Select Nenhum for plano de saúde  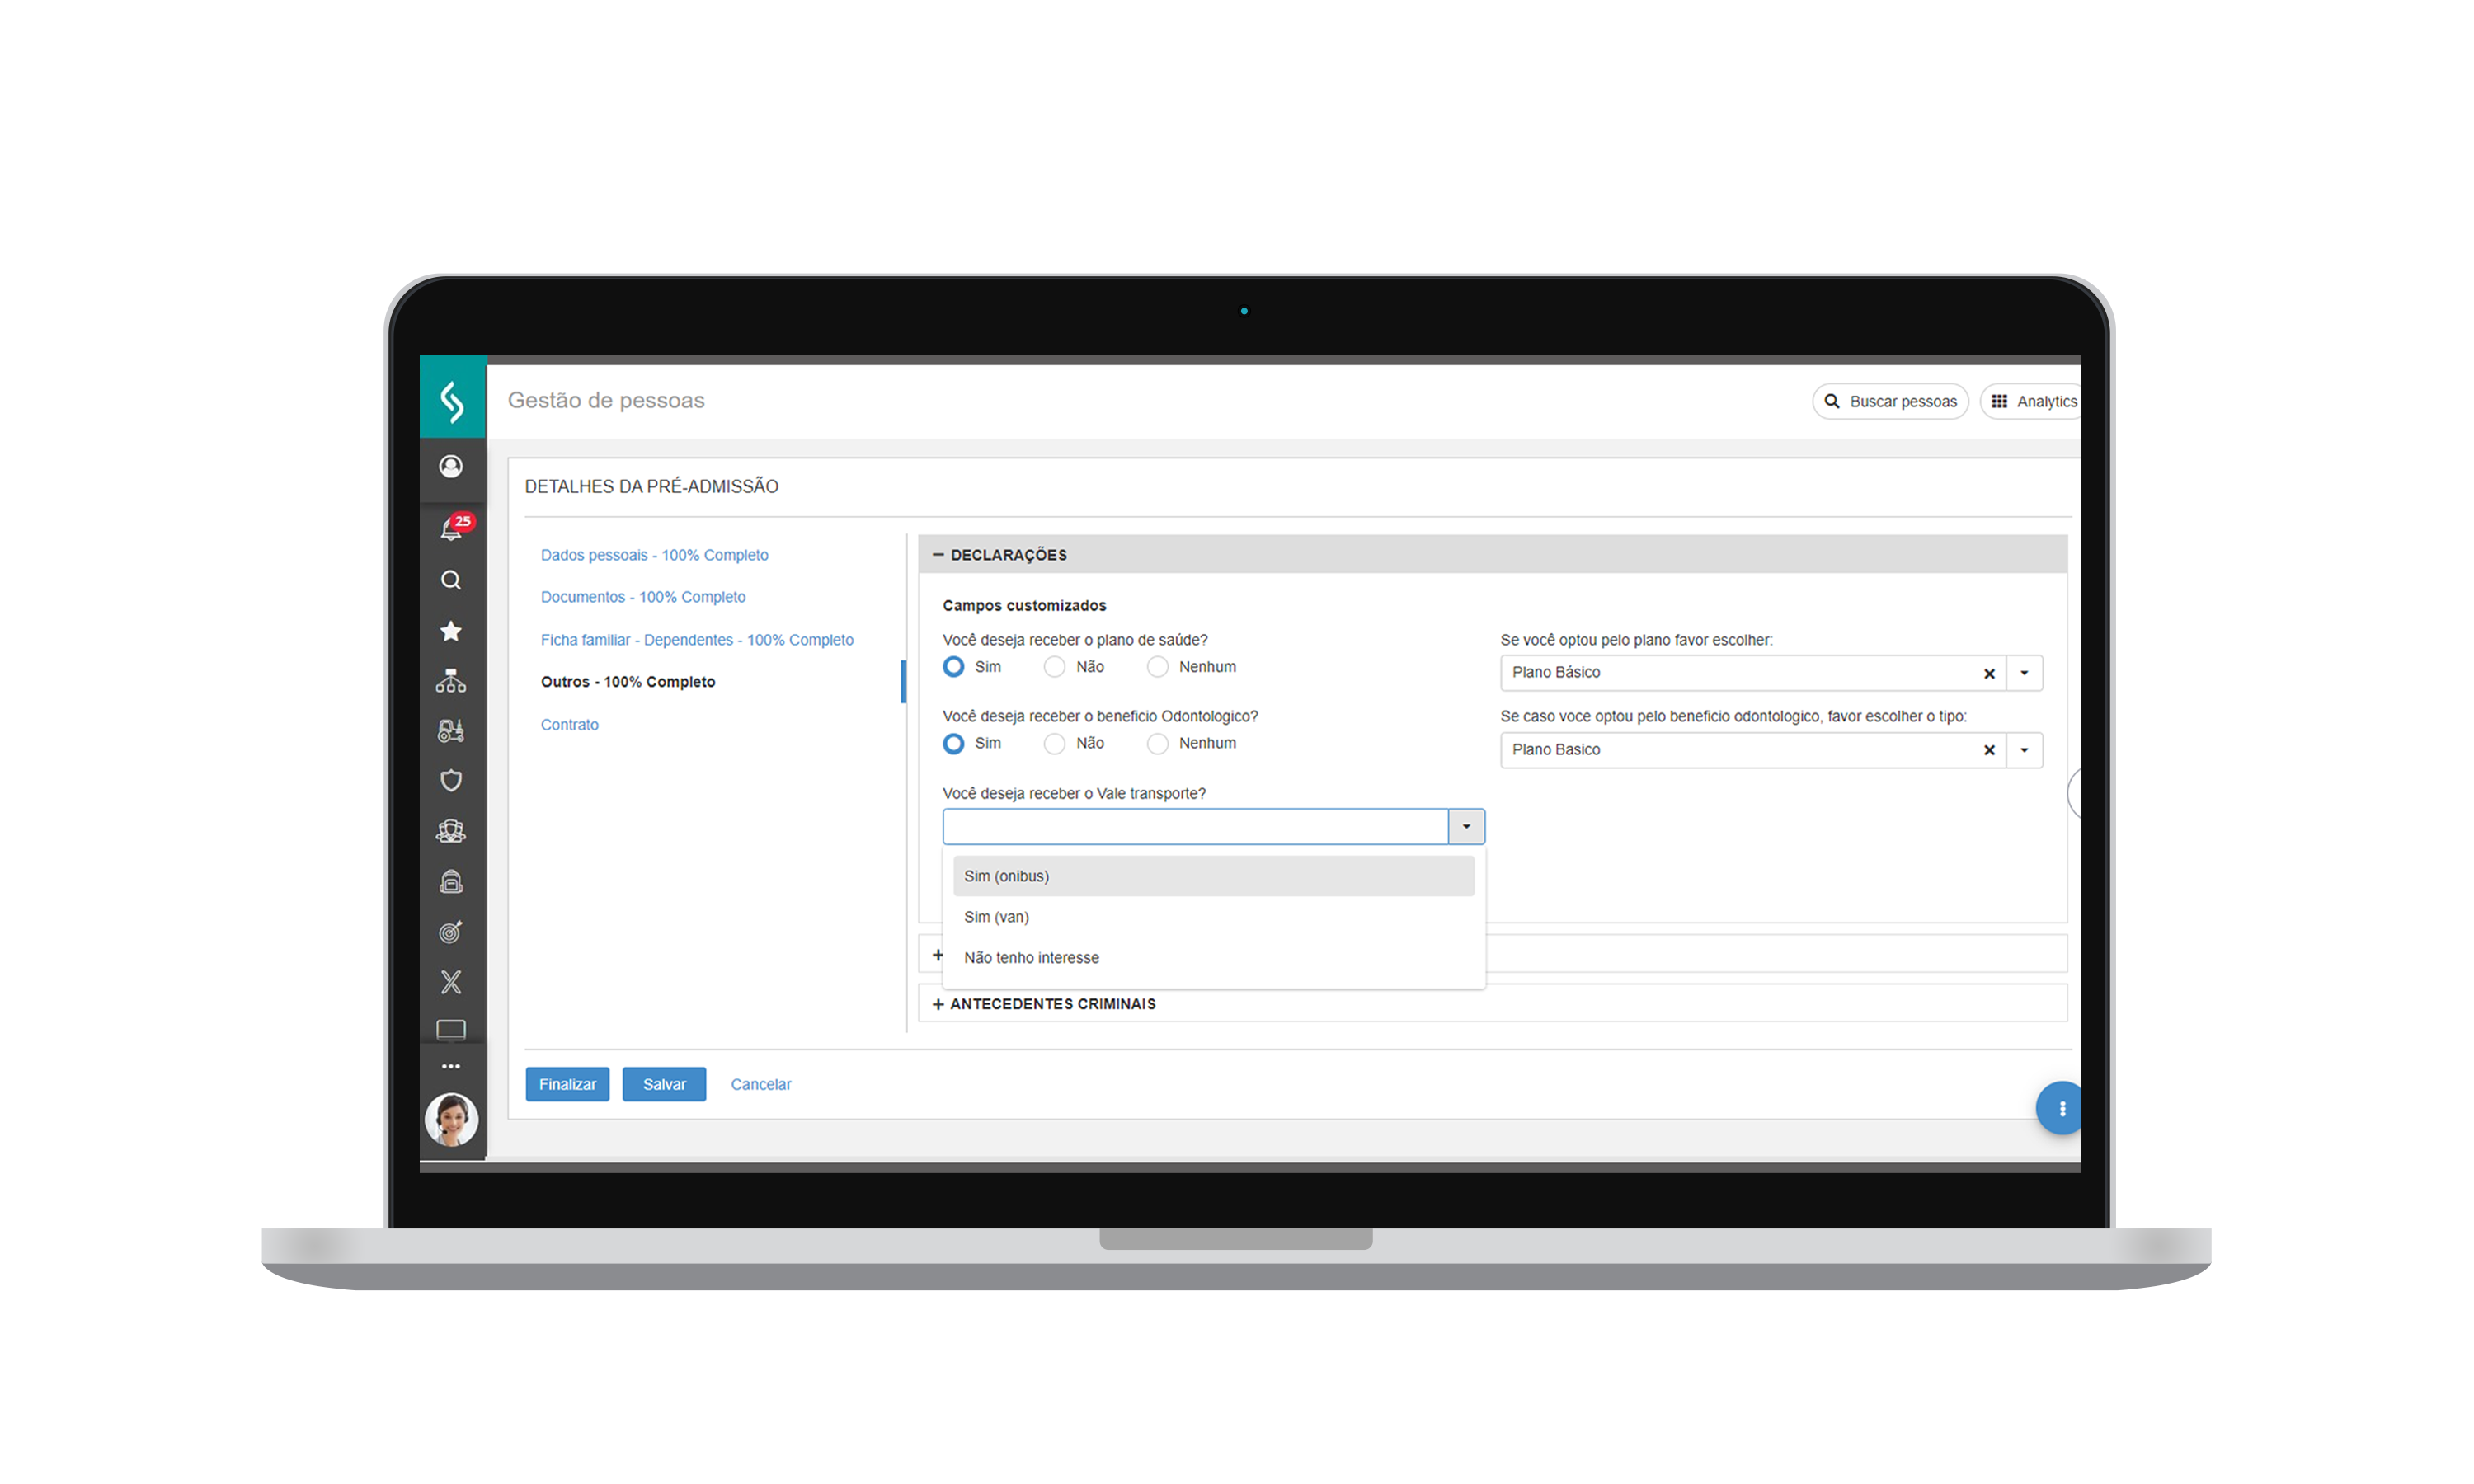tap(1157, 667)
